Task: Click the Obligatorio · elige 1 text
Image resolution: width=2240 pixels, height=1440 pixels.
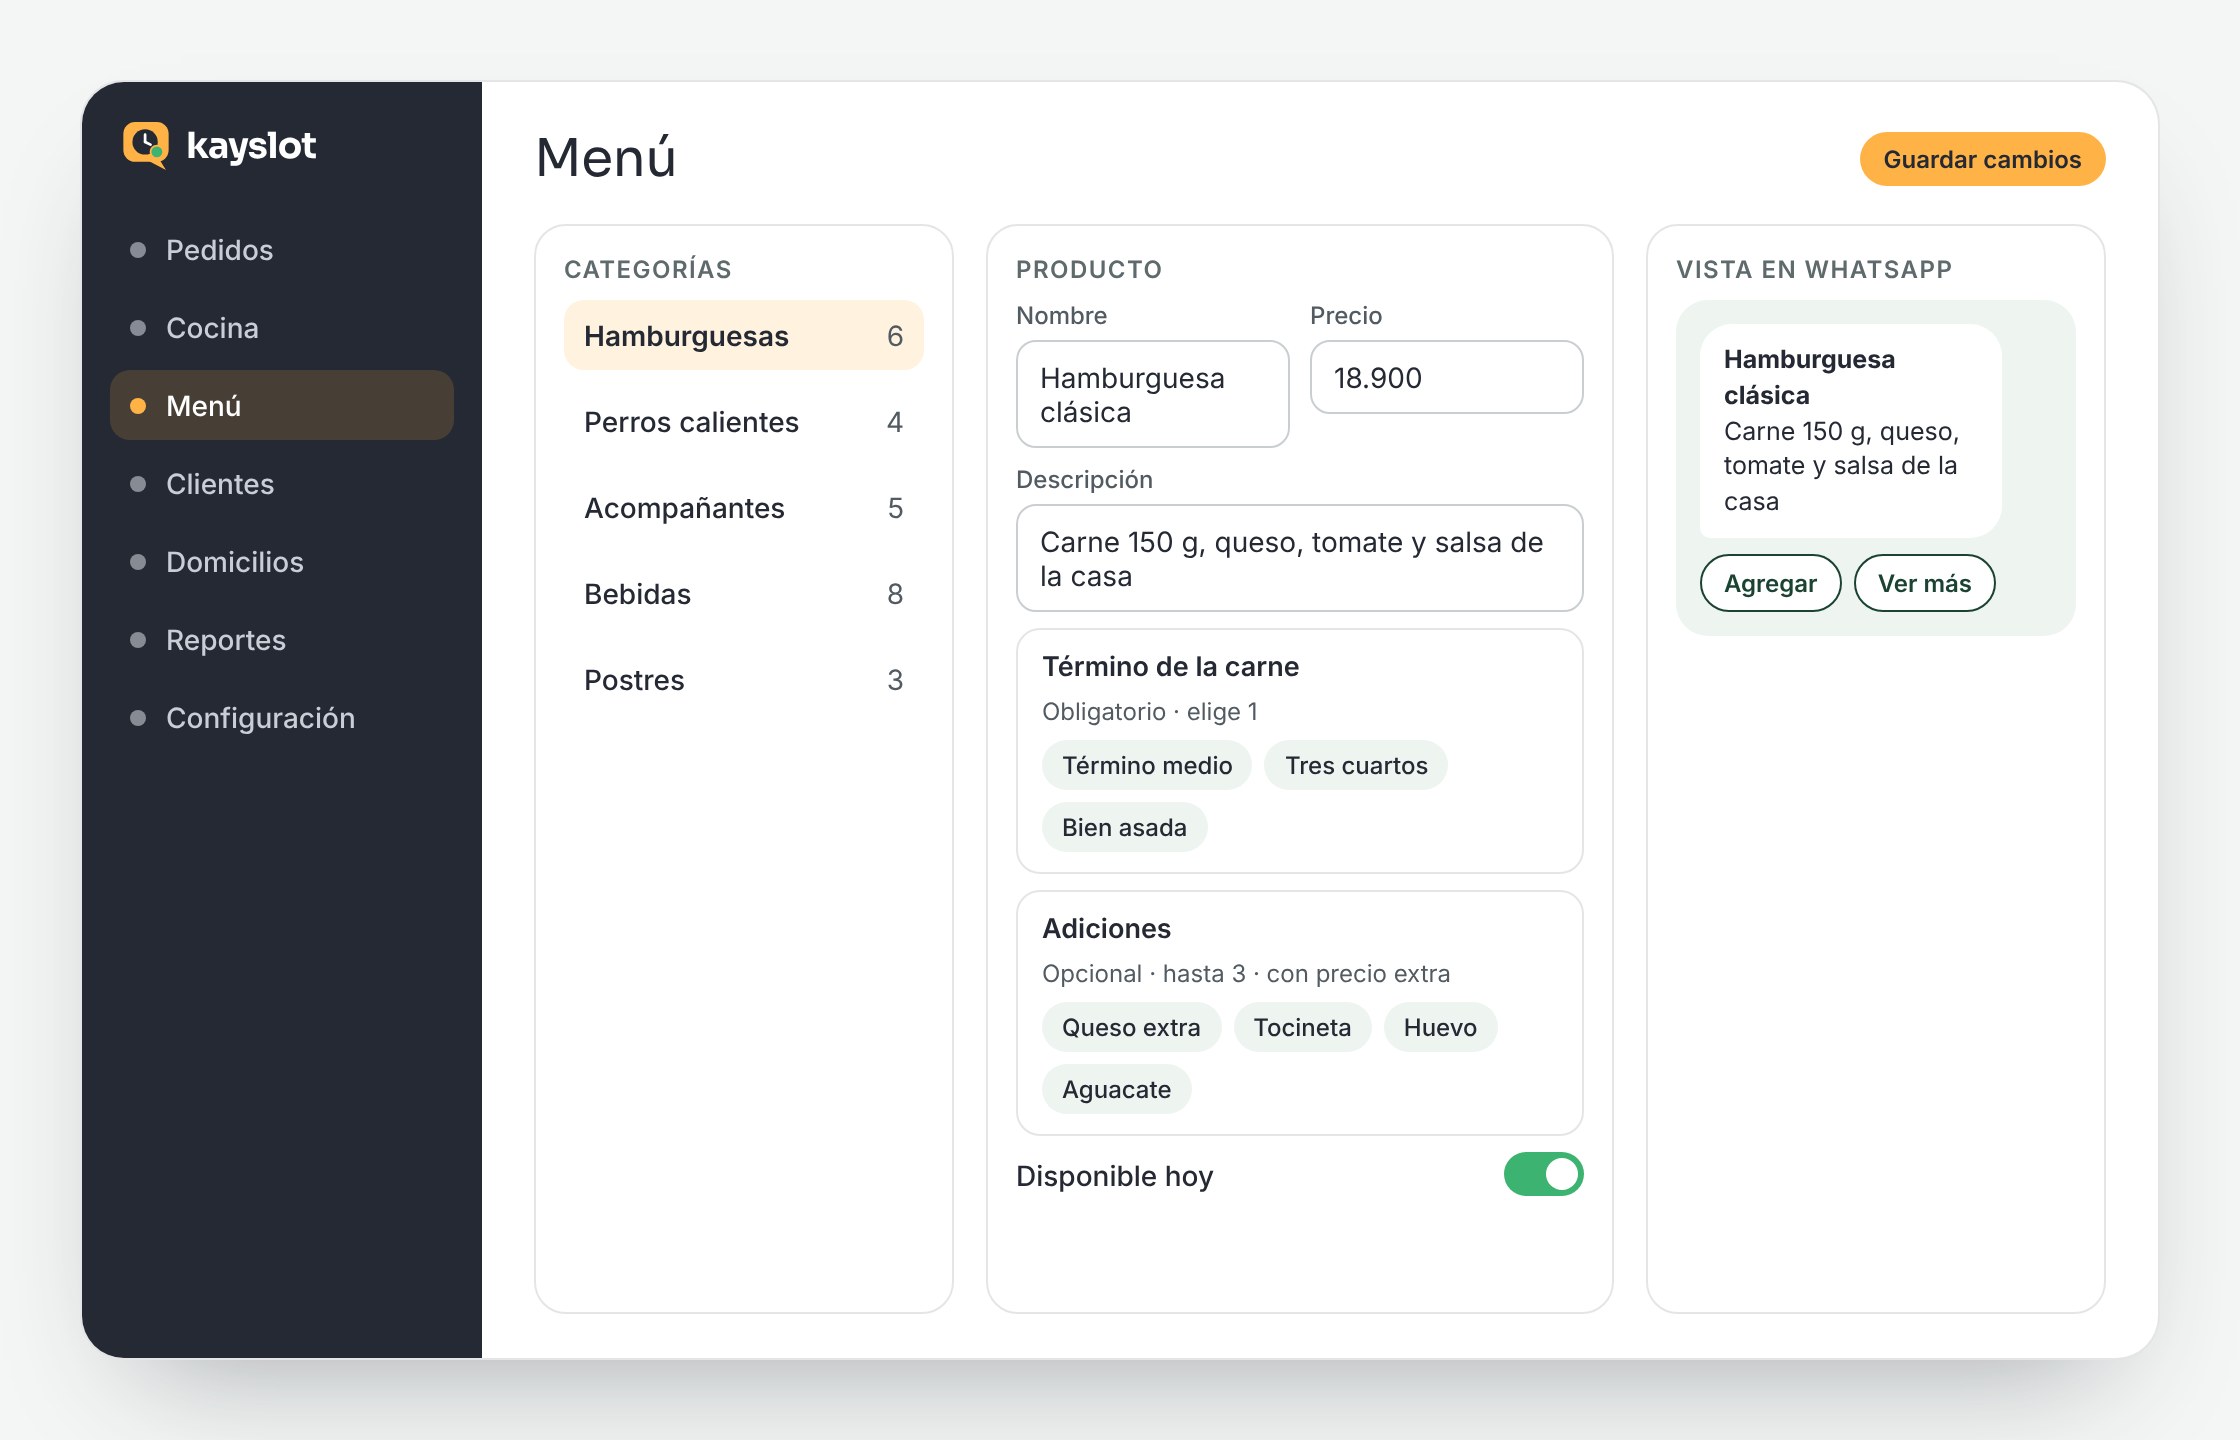Action: coord(1150,712)
